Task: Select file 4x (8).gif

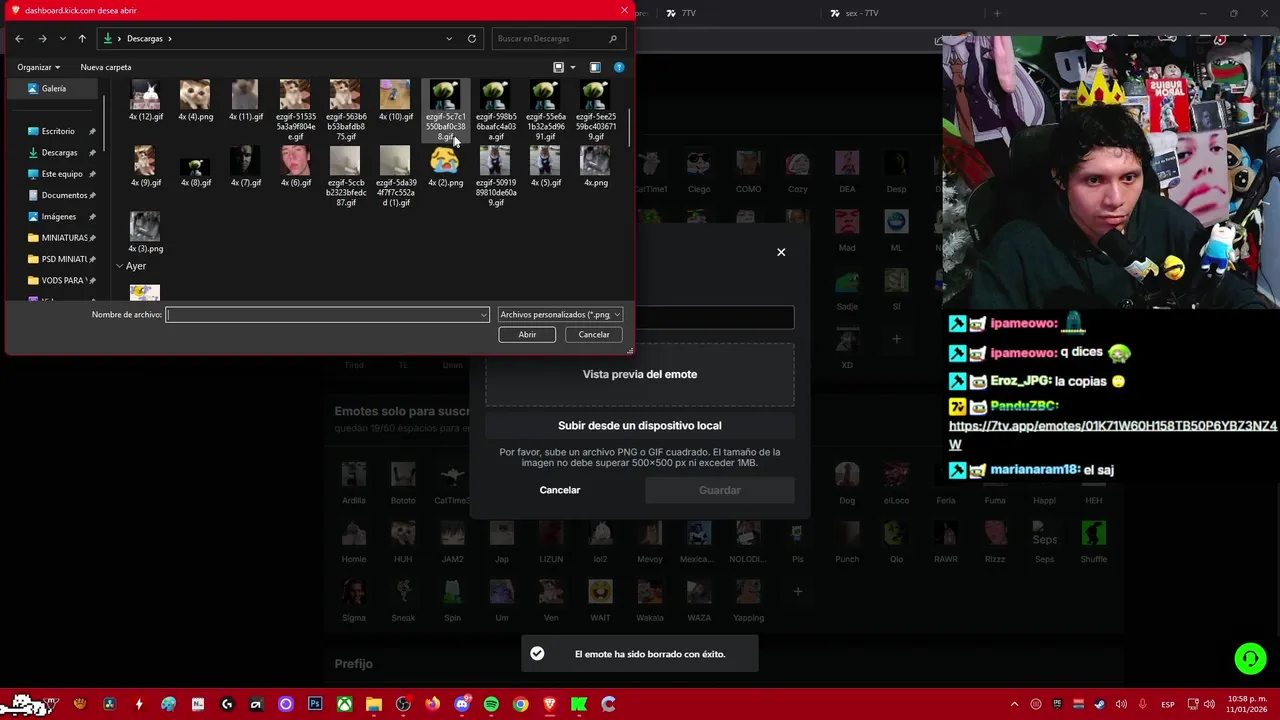Action: [x=195, y=167]
